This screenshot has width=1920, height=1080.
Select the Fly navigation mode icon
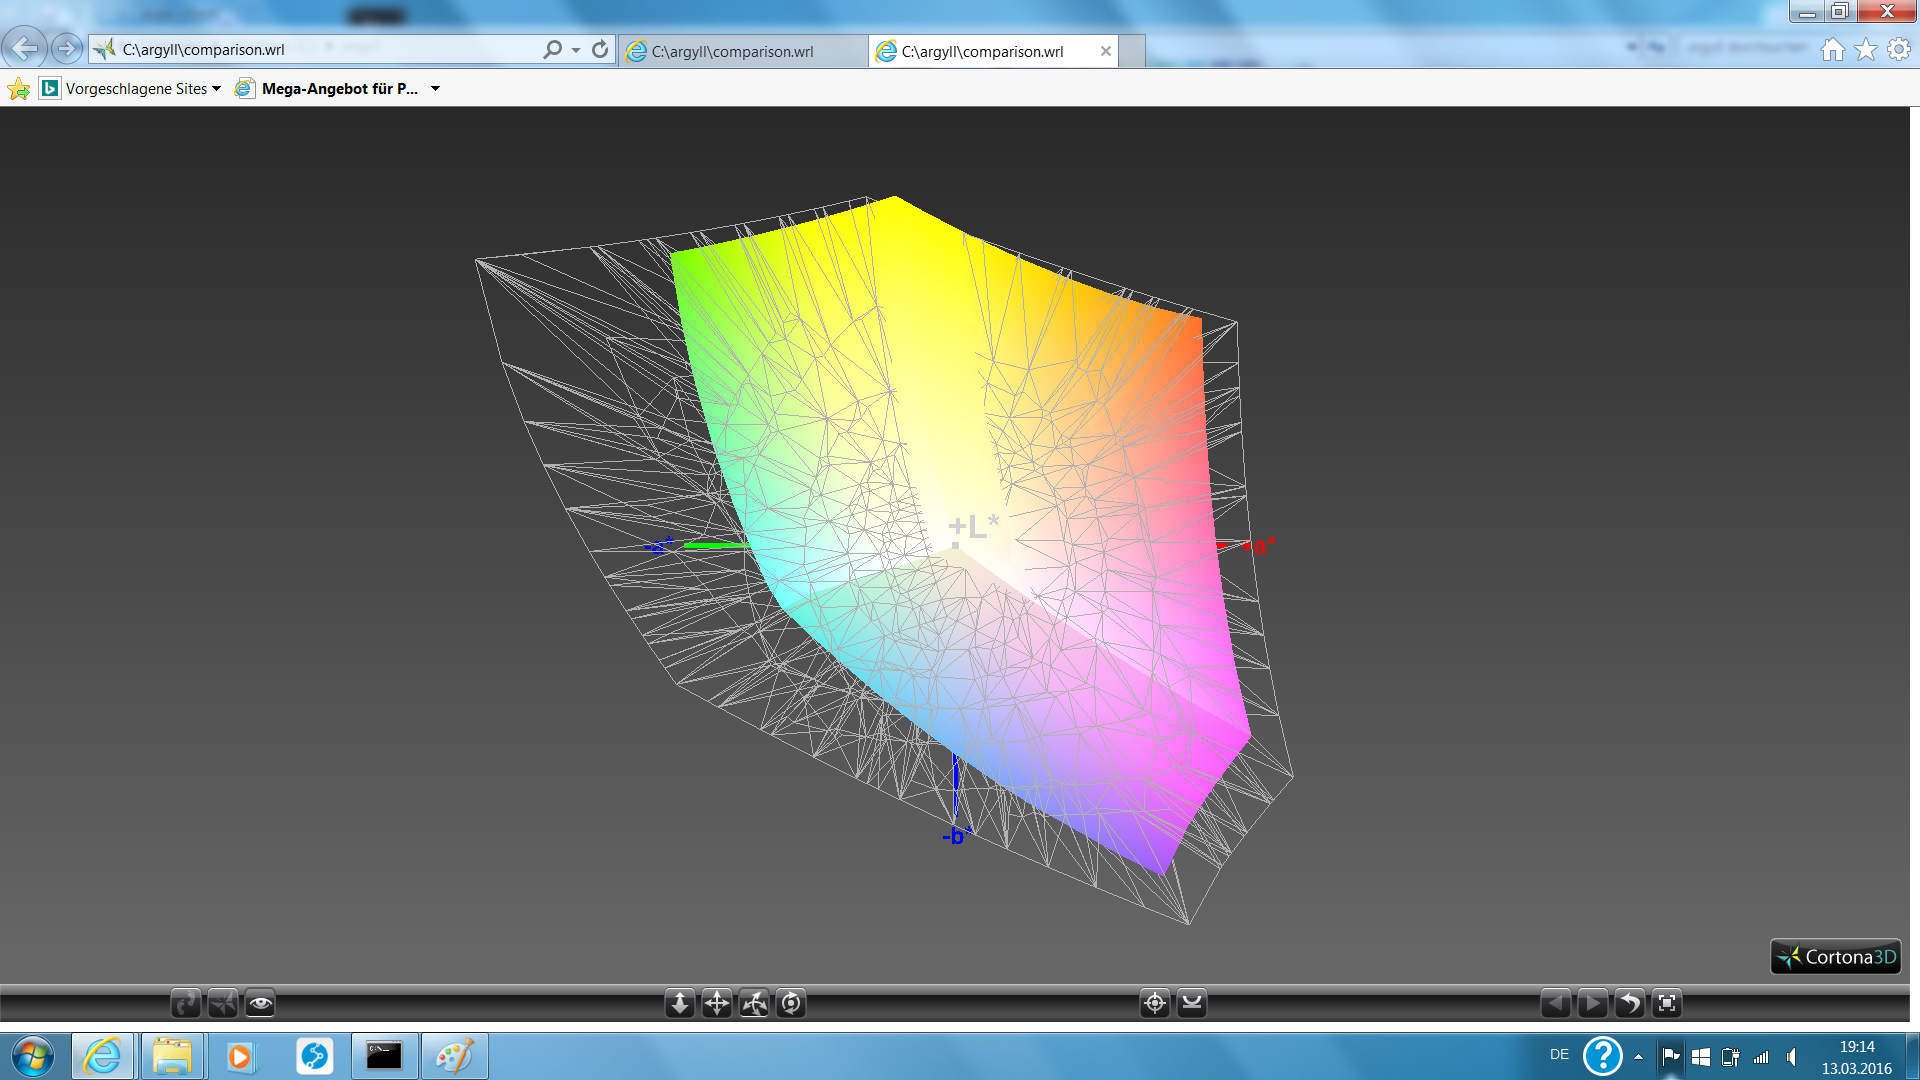(223, 1003)
